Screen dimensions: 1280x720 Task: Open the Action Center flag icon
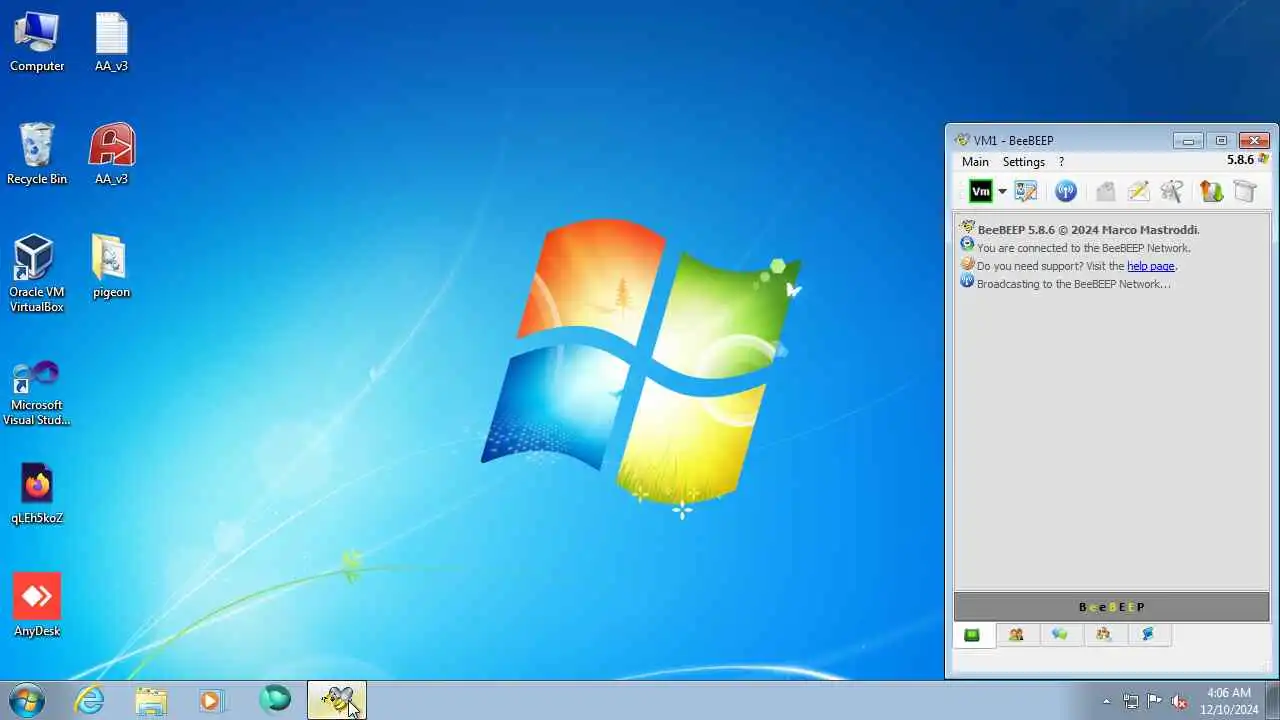(1155, 701)
